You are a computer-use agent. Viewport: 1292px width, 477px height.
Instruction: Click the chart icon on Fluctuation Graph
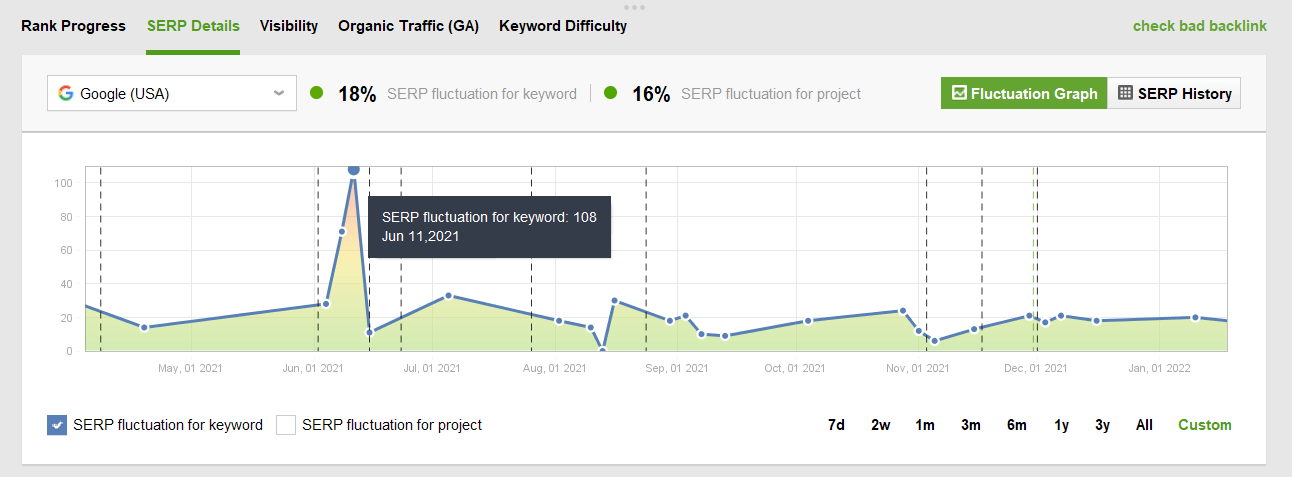click(959, 93)
